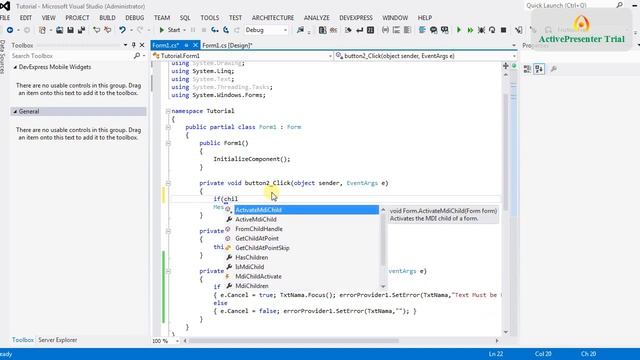Viewport: 640px width, 360px height.
Task: Open Property Pages wrench icon
Action: point(553,69)
